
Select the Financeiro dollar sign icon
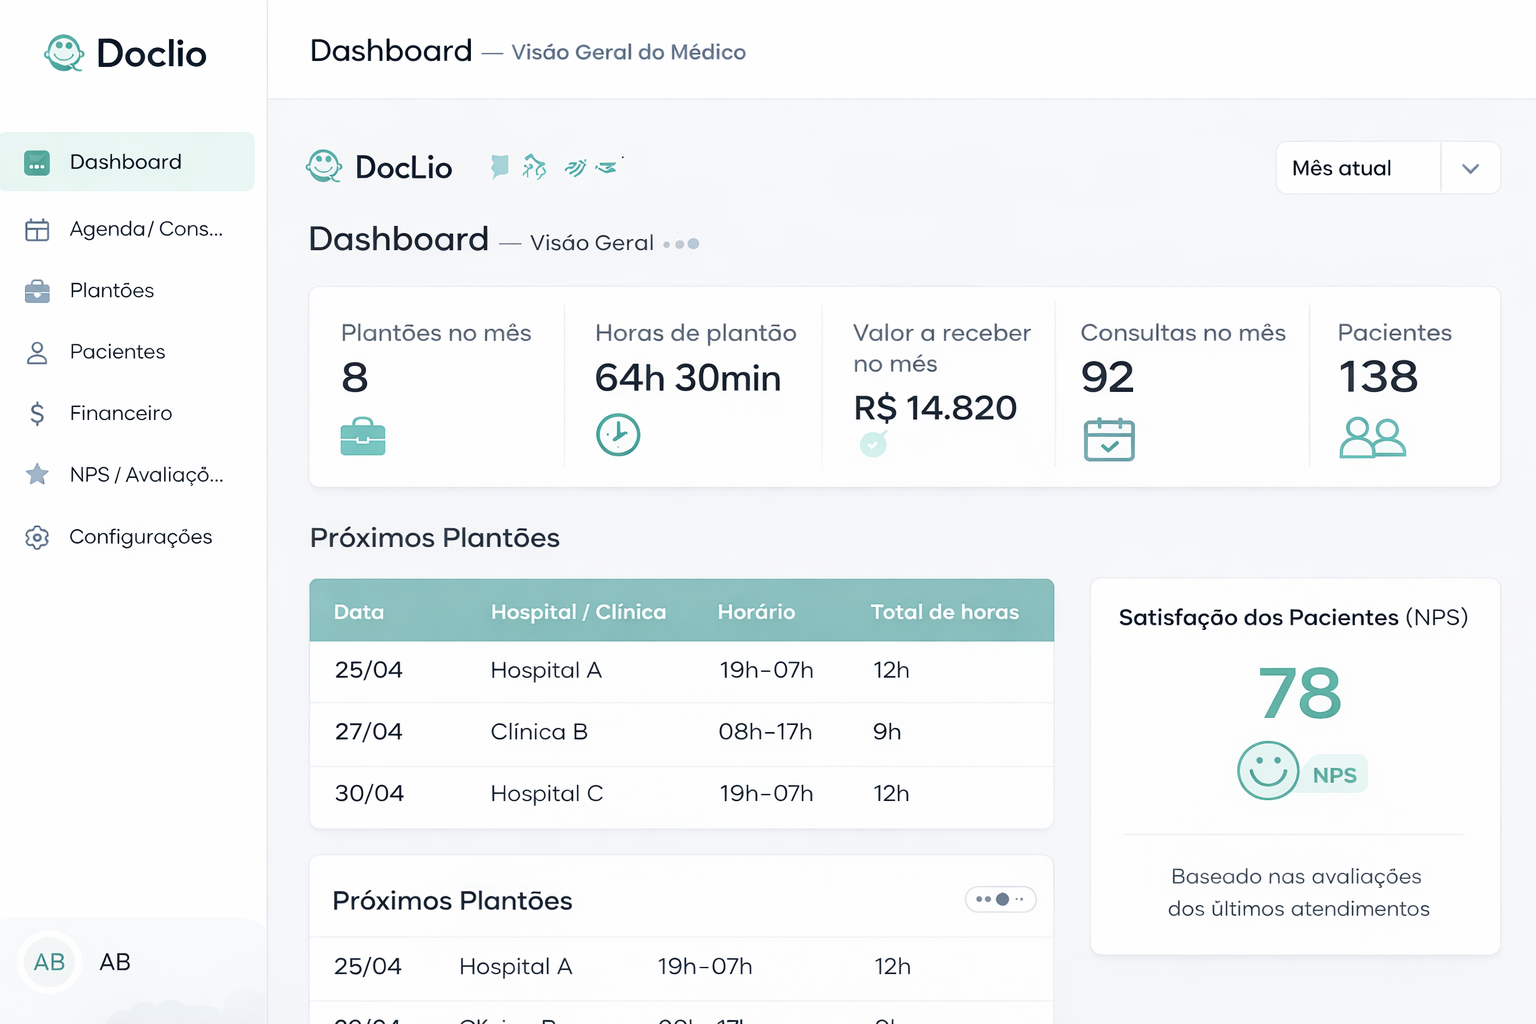37,413
